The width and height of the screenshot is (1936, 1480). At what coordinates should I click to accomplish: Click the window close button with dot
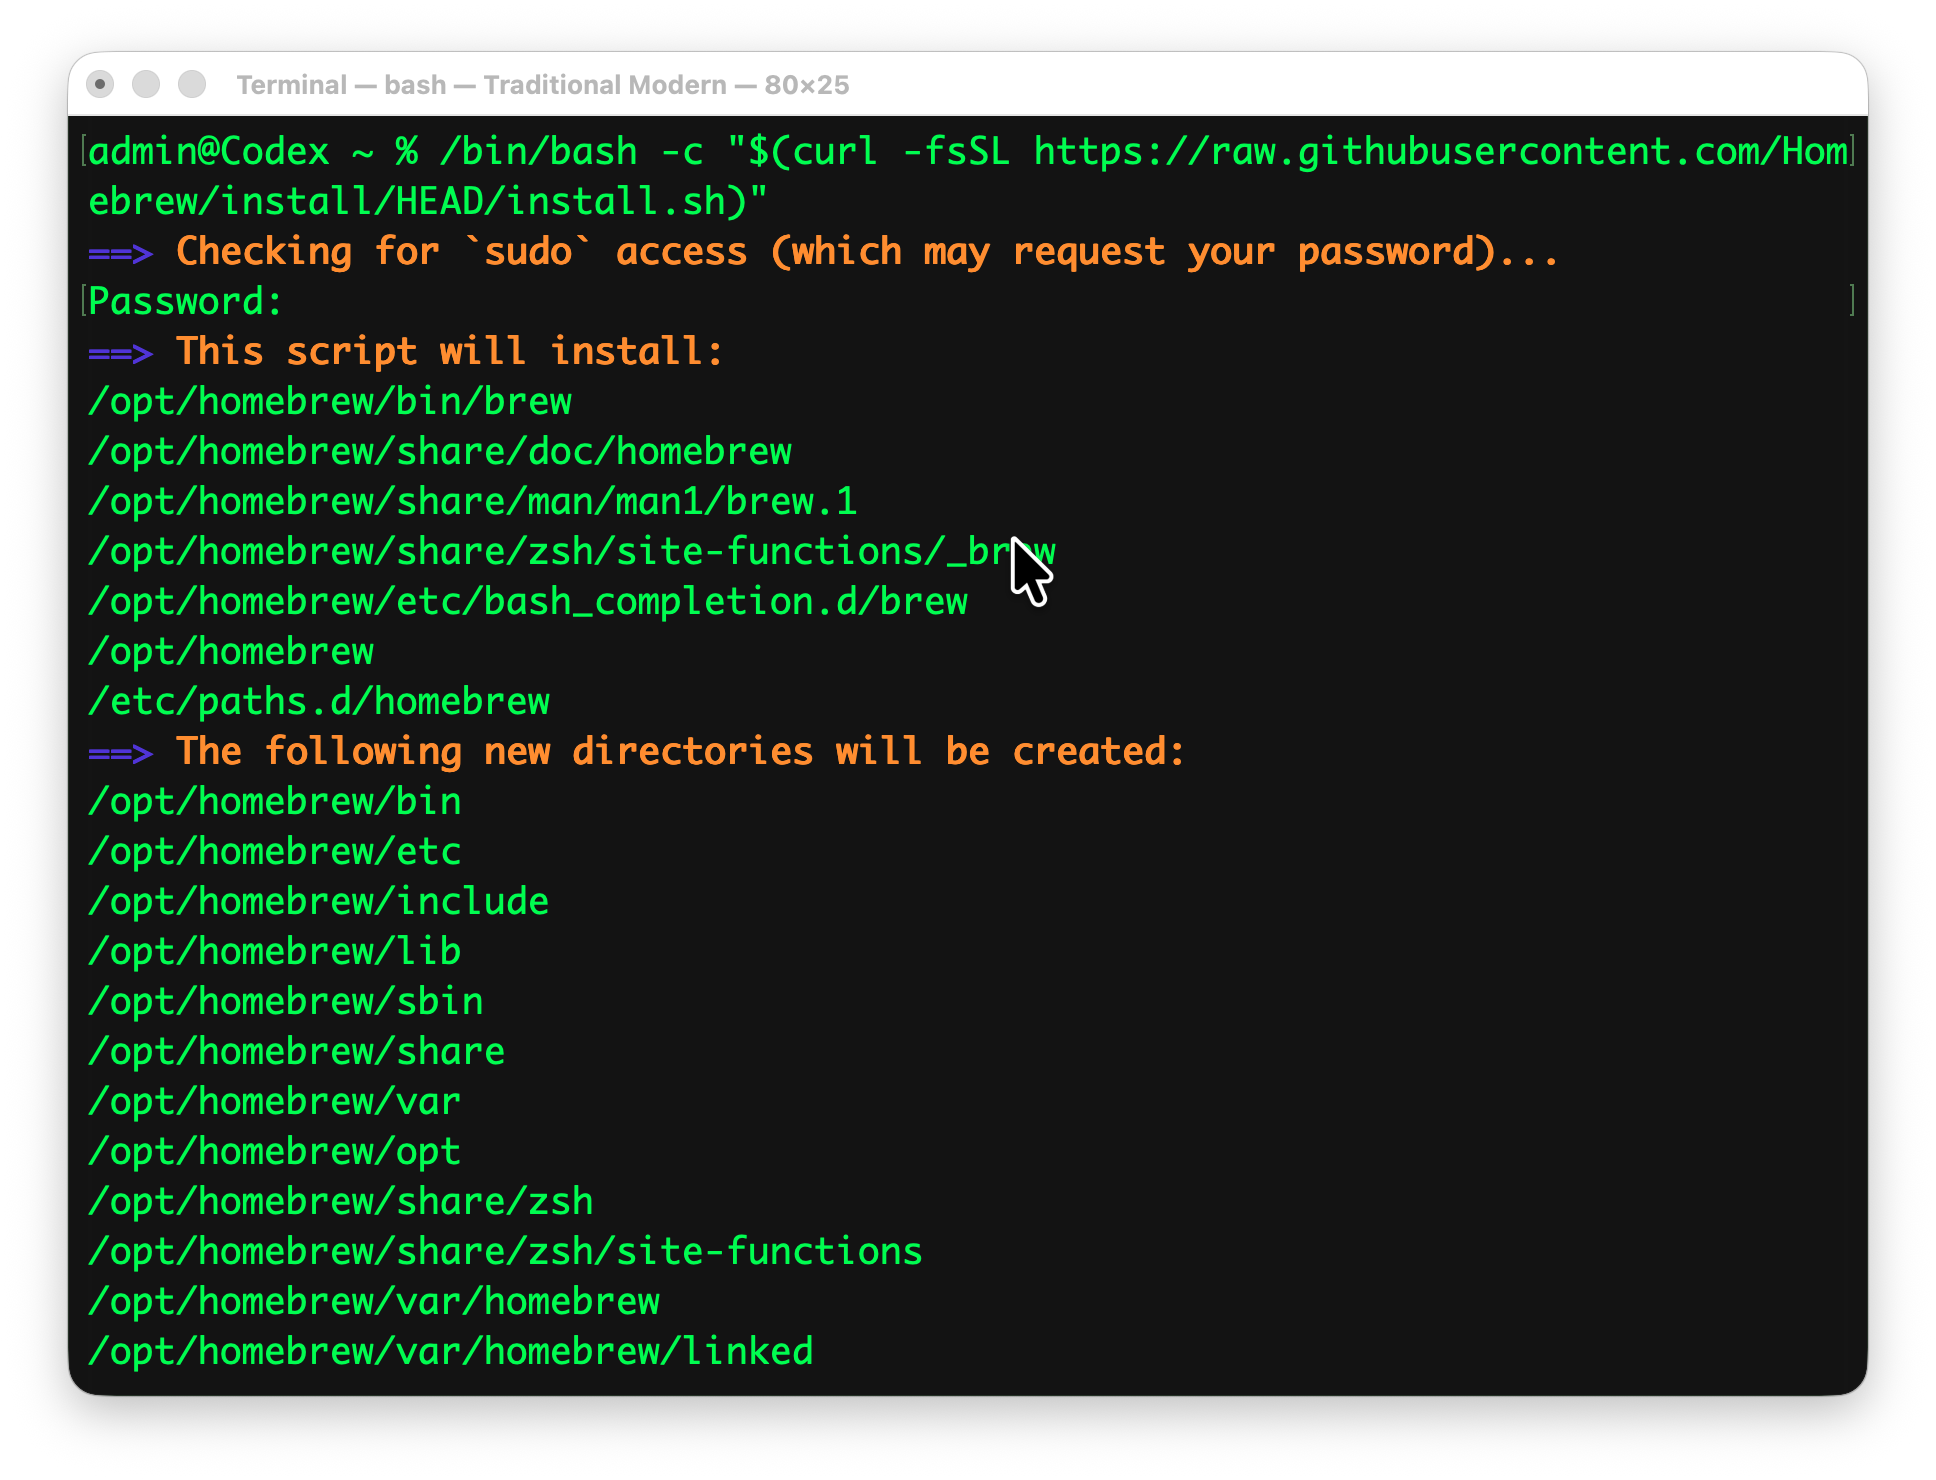pyautogui.click(x=100, y=84)
